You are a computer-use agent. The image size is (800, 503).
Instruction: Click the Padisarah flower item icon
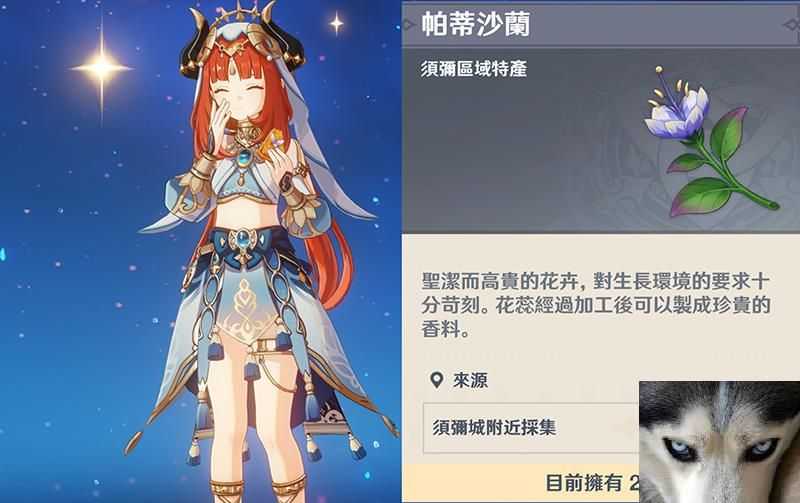[x=710, y=143]
